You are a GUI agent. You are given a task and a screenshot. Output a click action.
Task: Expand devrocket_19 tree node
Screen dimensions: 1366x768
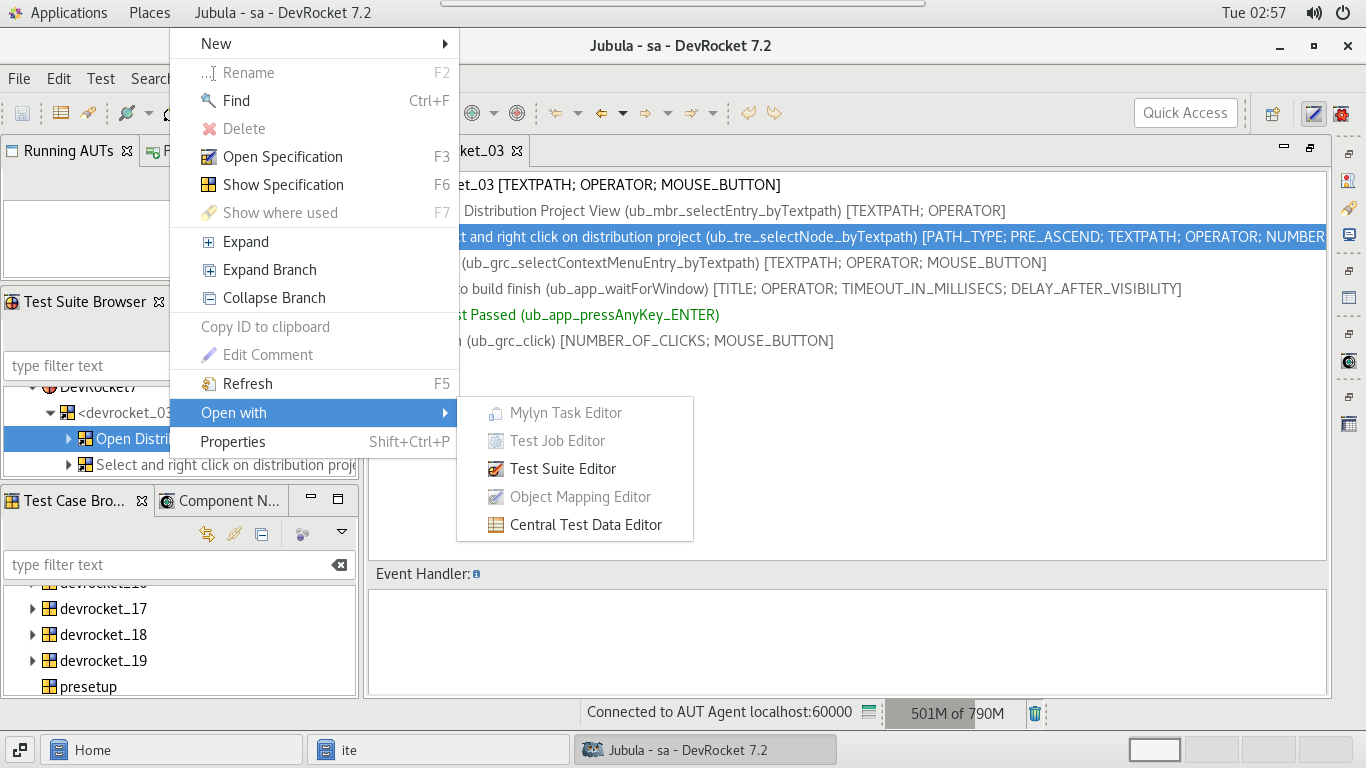33,661
